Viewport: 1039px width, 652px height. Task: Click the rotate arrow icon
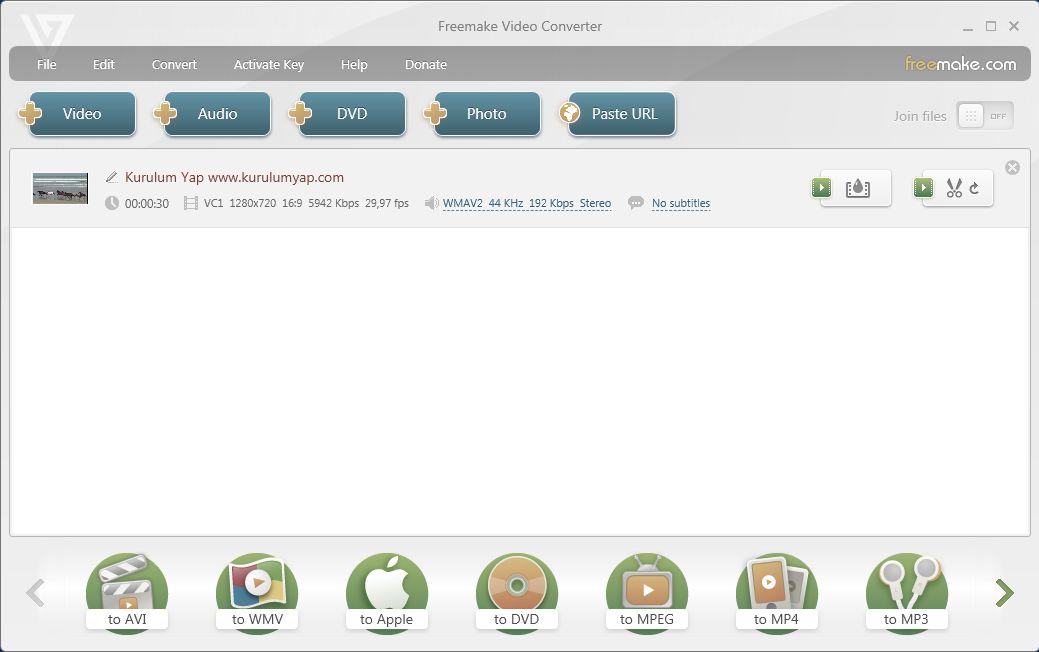tap(974, 188)
